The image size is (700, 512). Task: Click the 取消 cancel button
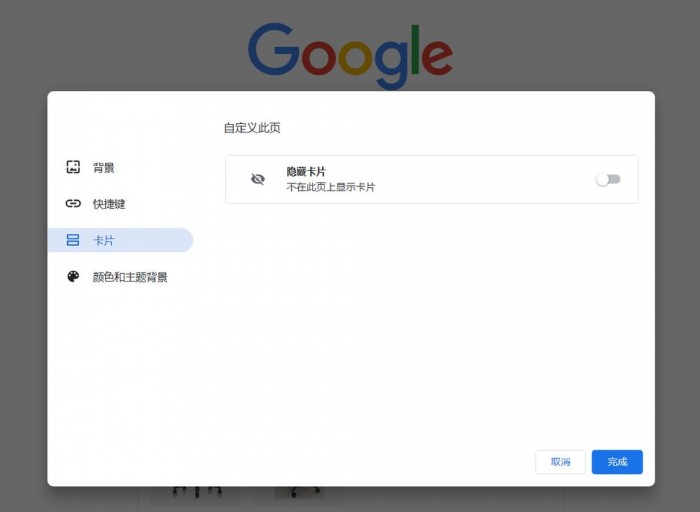(560, 462)
